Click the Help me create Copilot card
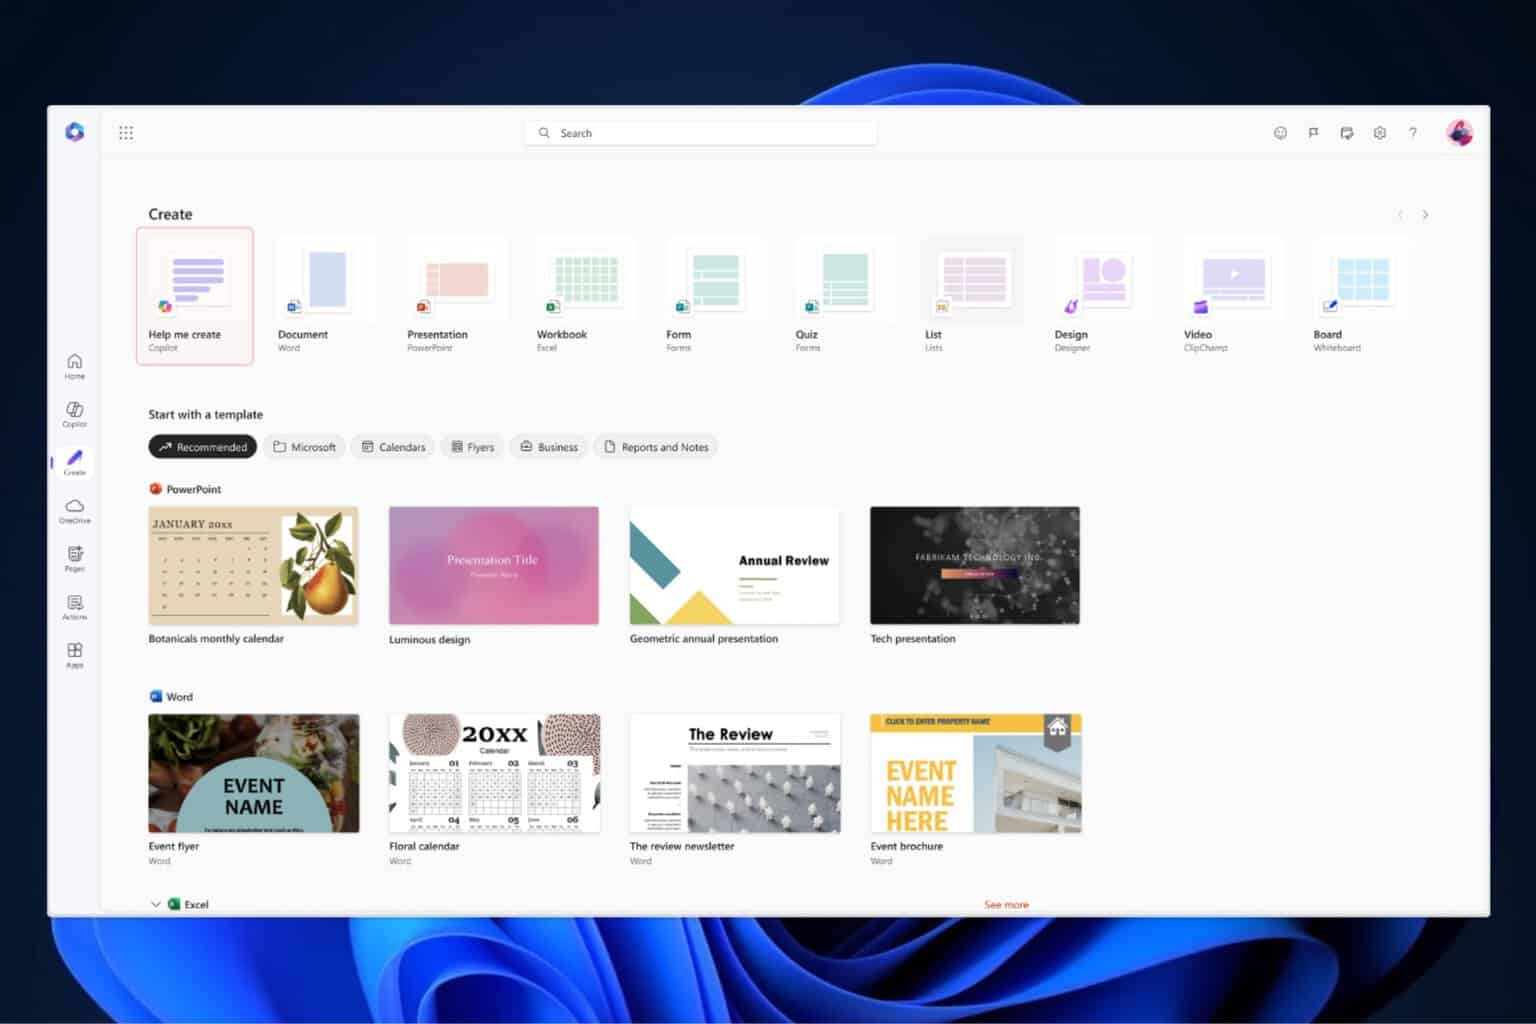 pyautogui.click(x=195, y=296)
